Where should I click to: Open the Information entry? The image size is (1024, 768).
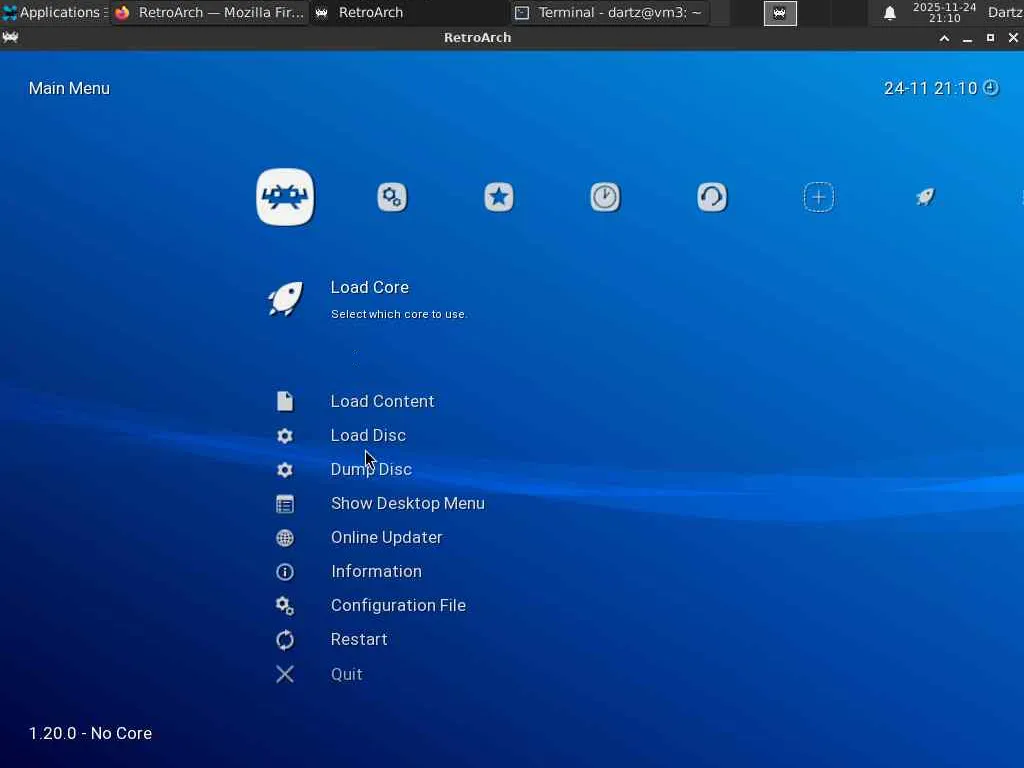(376, 571)
